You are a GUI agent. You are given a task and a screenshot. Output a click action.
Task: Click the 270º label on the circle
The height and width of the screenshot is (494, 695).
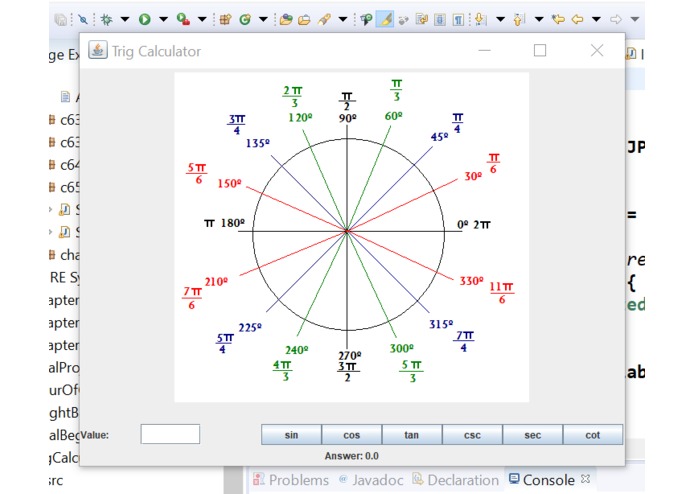(350, 355)
